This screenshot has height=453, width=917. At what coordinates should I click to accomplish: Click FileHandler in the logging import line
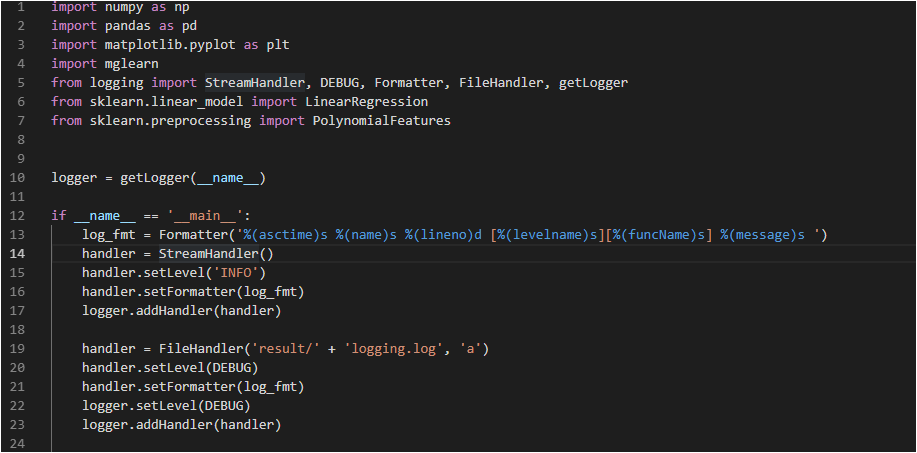(x=497, y=82)
